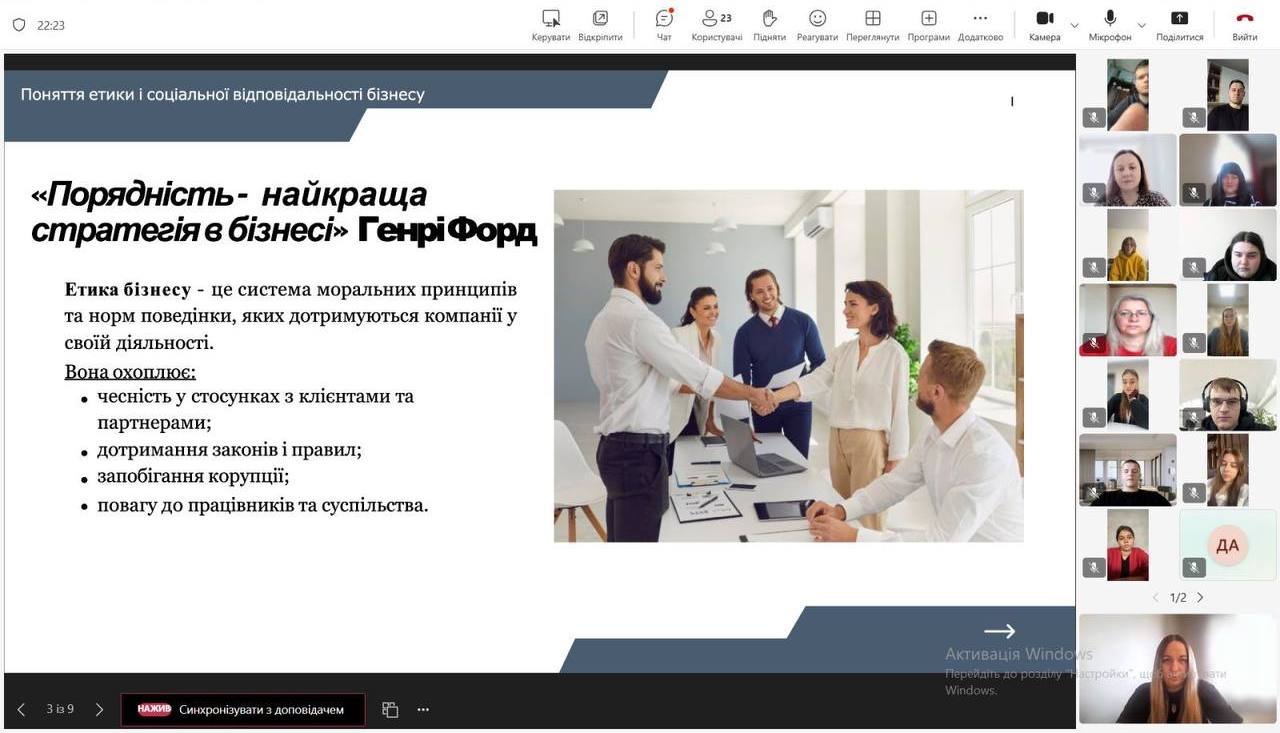Raise hand with Підняти button

pyautogui.click(x=769, y=24)
